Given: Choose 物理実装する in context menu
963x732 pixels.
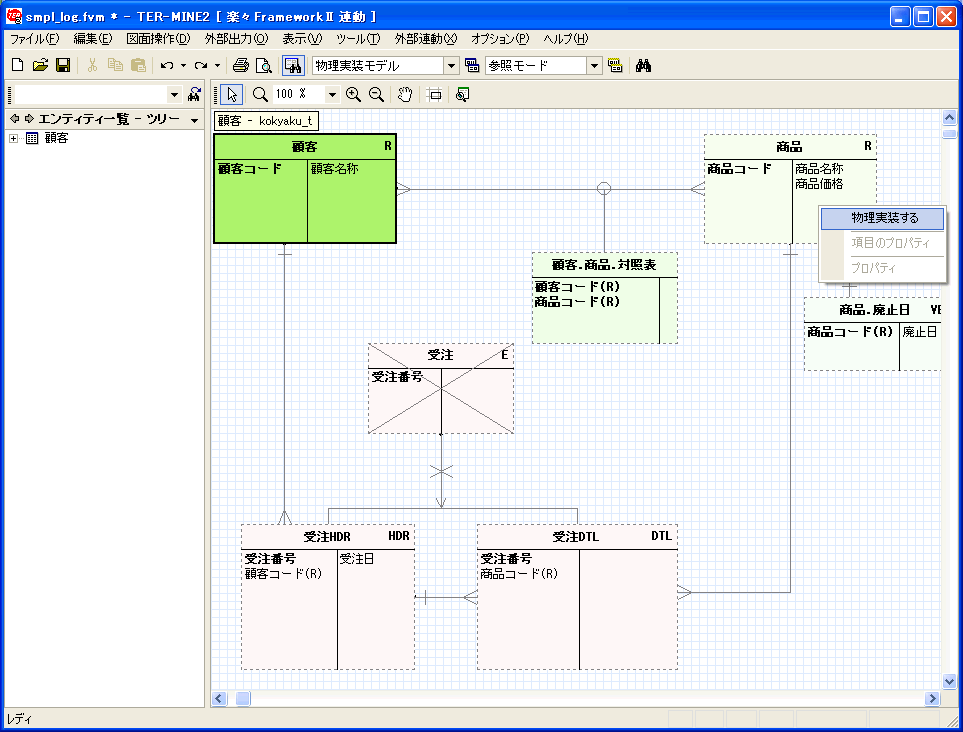Looking at the screenshot, I should pos(883,218).
